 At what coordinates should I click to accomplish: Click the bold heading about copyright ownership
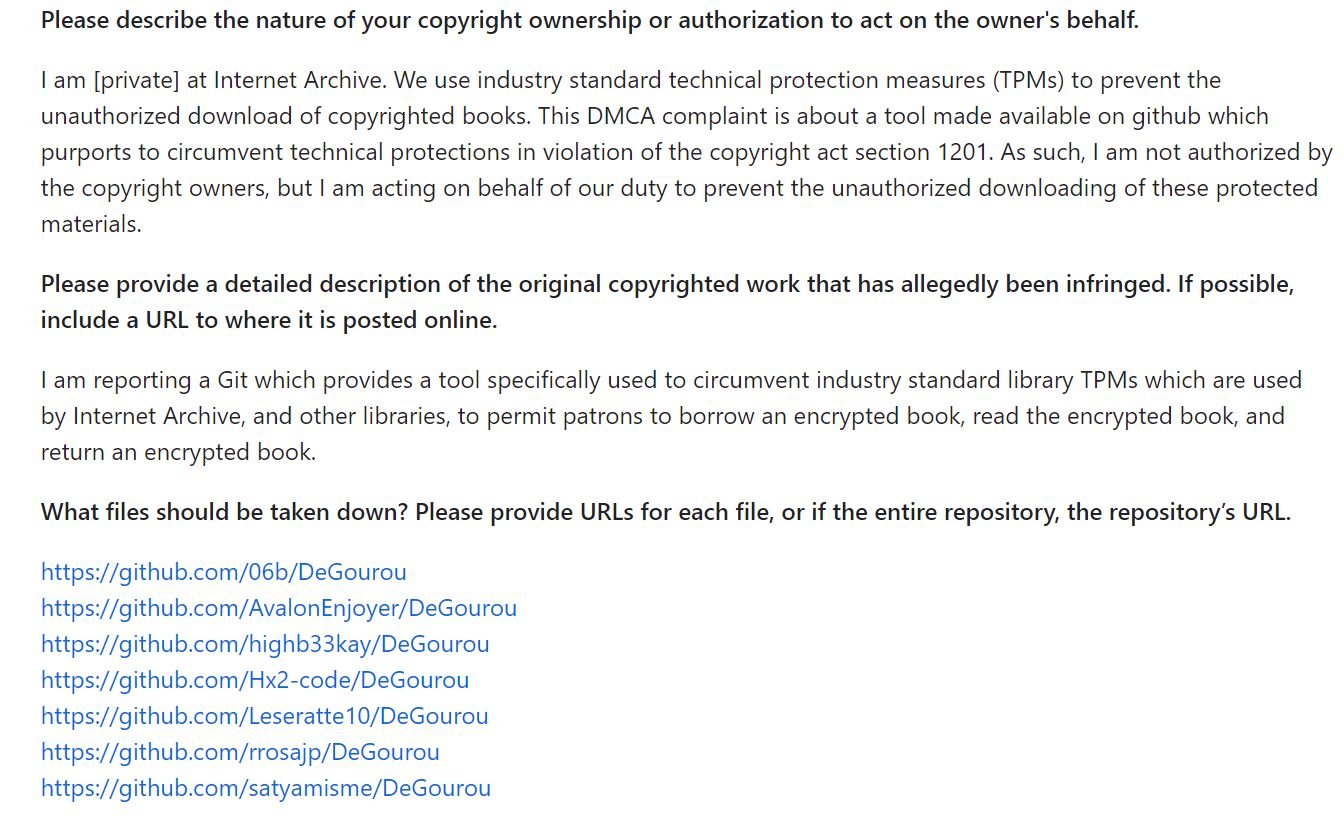click(590, 21)
